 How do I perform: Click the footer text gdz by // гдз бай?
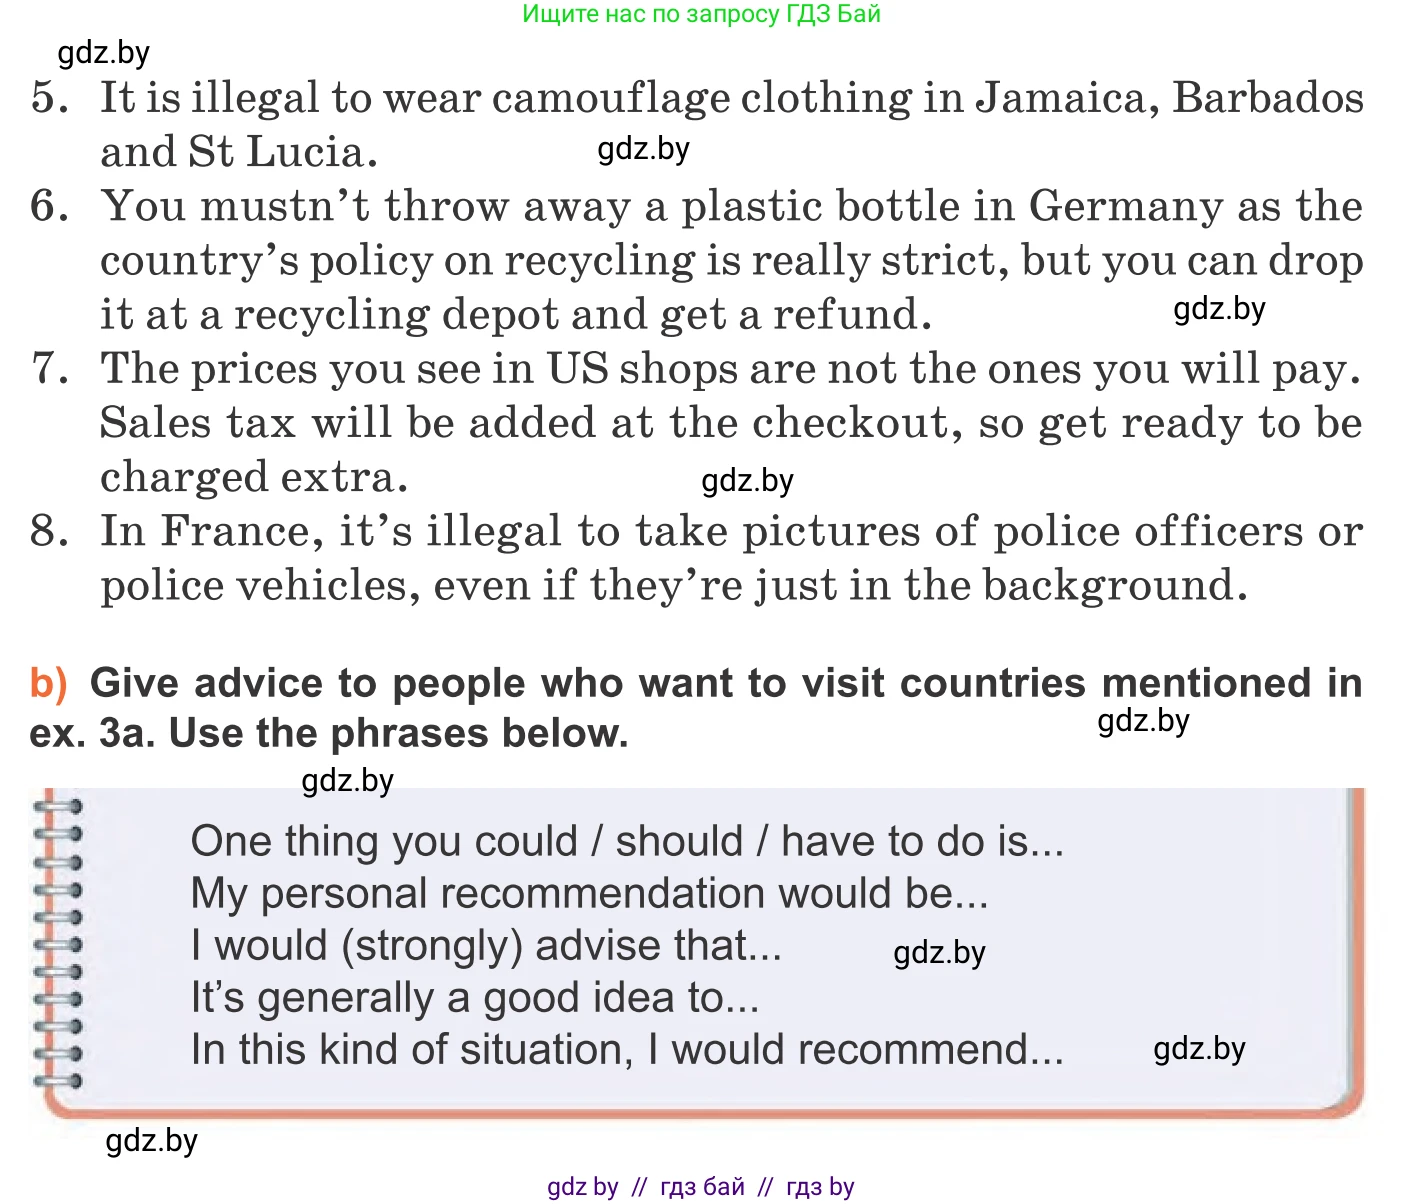point(700,1186)
